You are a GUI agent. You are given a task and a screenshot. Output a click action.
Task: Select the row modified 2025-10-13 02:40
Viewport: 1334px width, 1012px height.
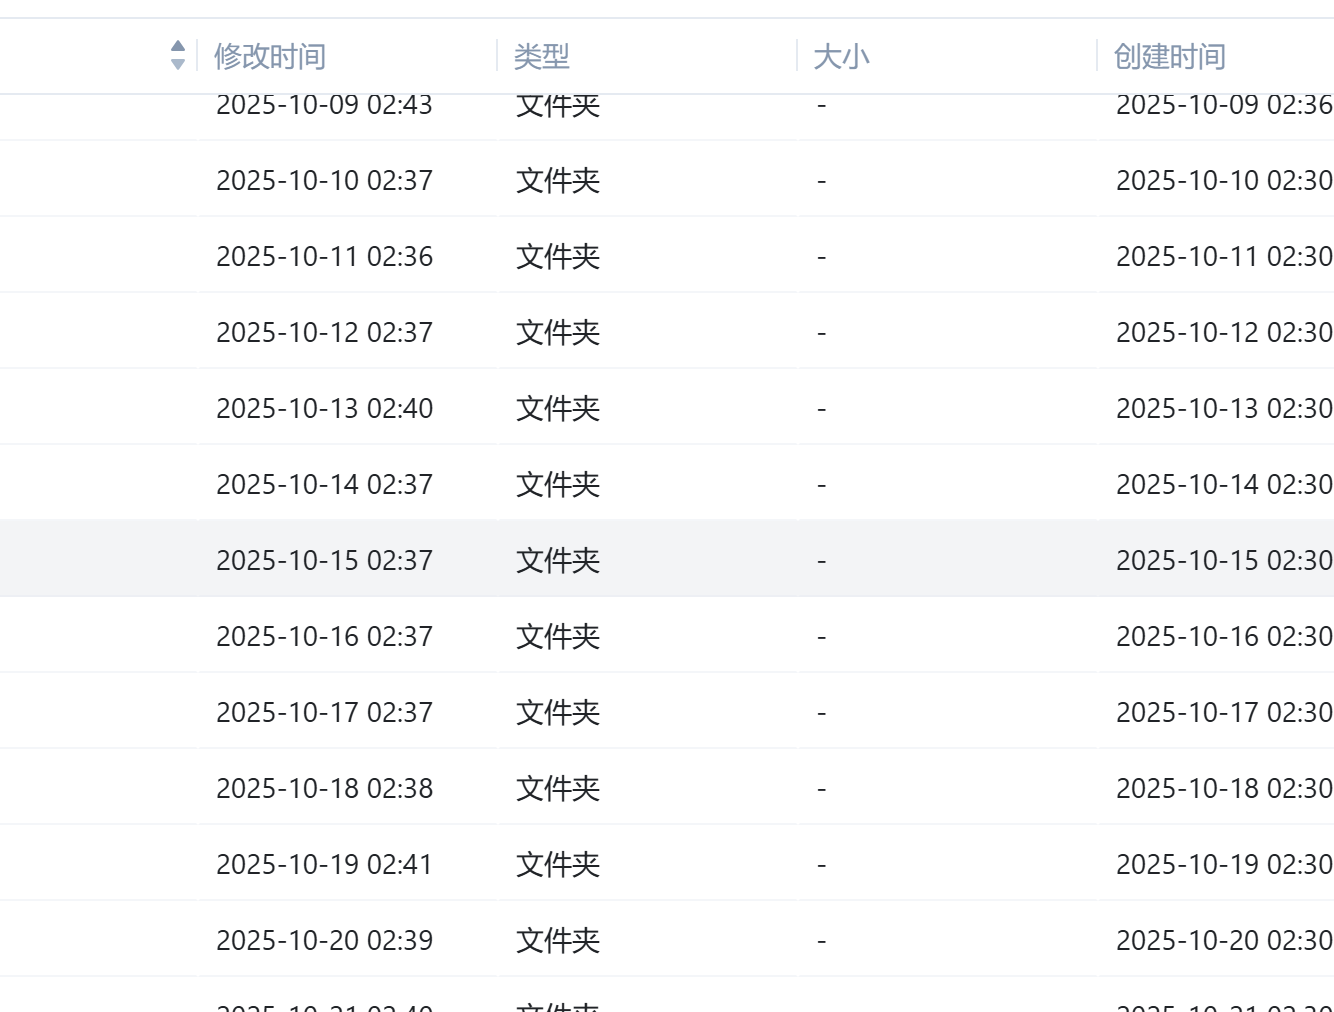pos(324,408)
